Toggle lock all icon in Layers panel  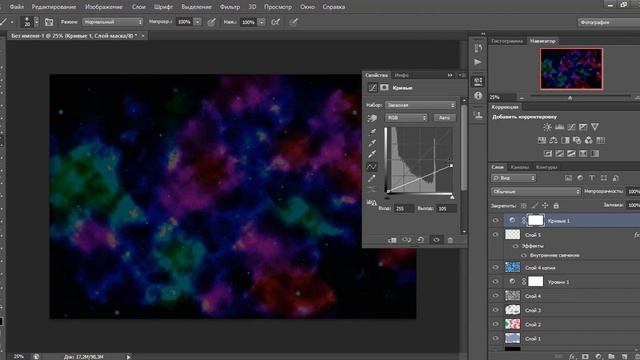tap(556, 206)
